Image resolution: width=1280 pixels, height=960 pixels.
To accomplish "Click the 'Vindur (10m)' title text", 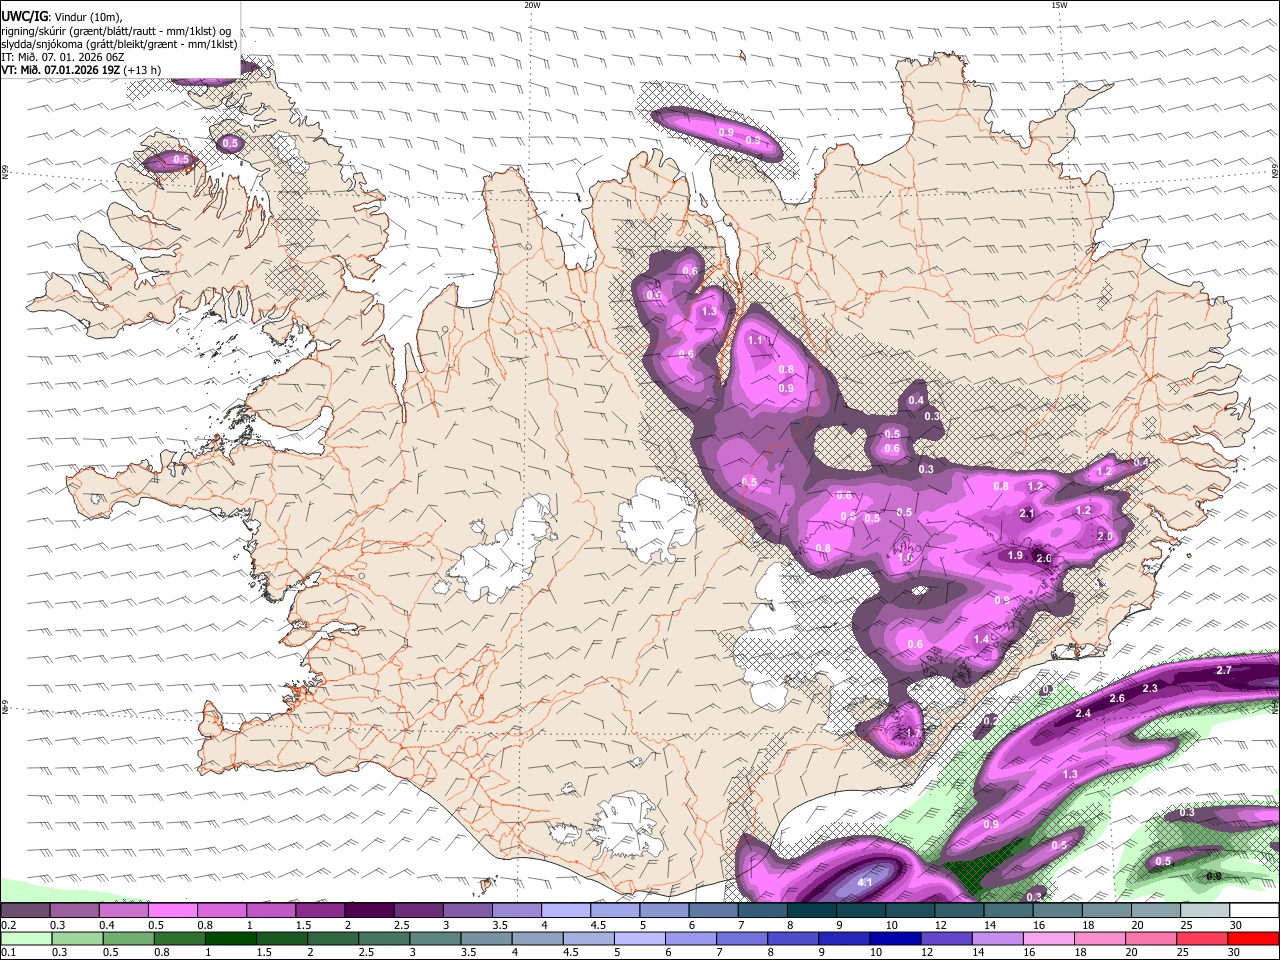I will point(87,16).
